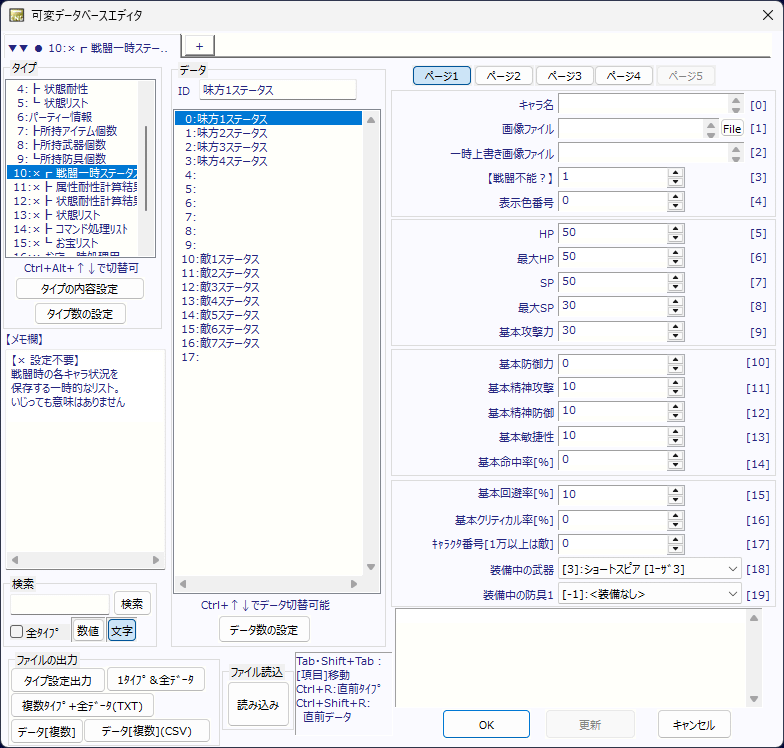Click the 検索 text input field
The height and width of the screenshot is (748, 784).
[x=60, y=604]
